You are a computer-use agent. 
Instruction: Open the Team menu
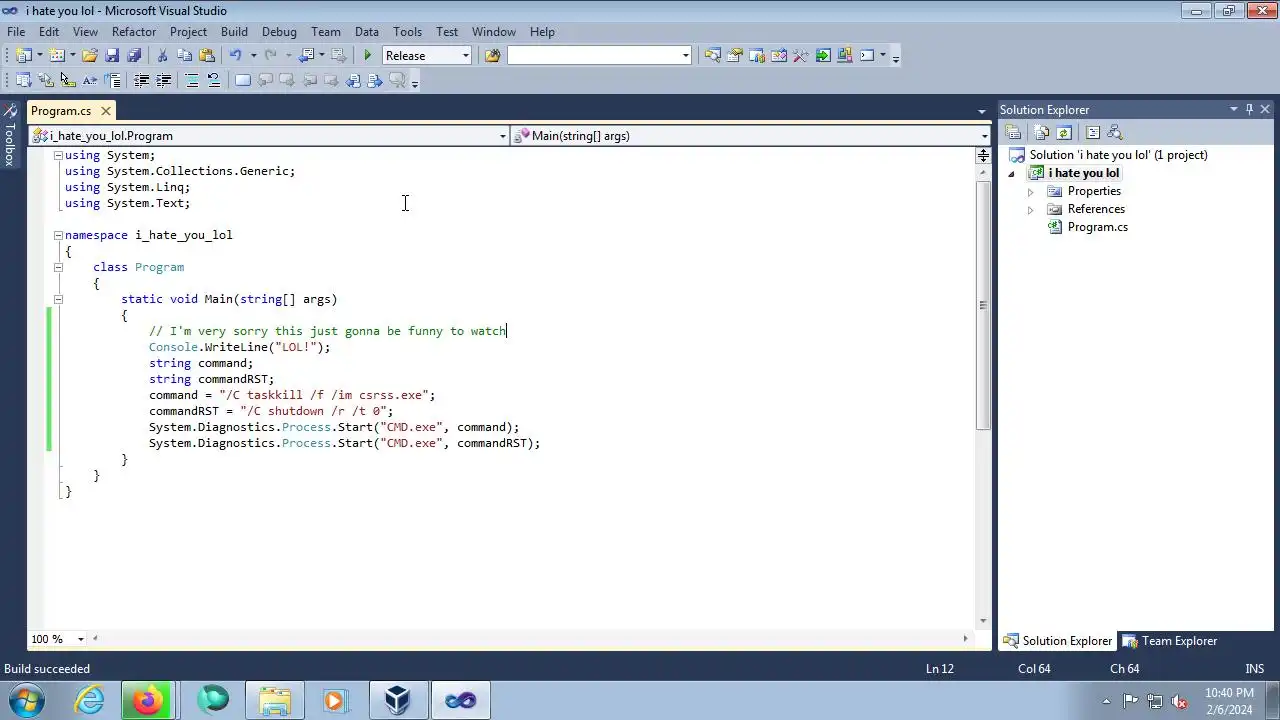click(325, 32)
